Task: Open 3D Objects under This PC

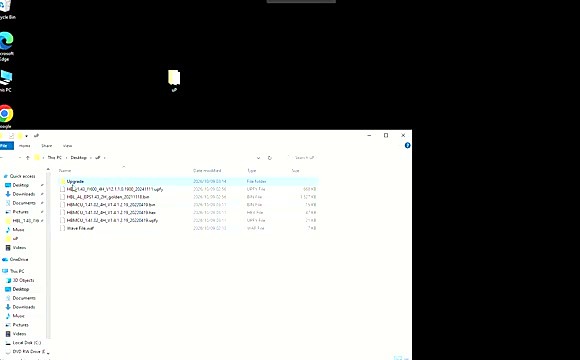Action: 23,280
